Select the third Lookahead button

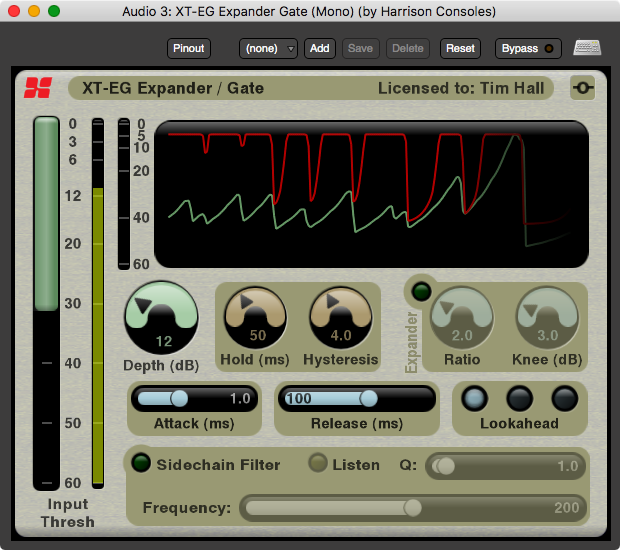(565, 399)
